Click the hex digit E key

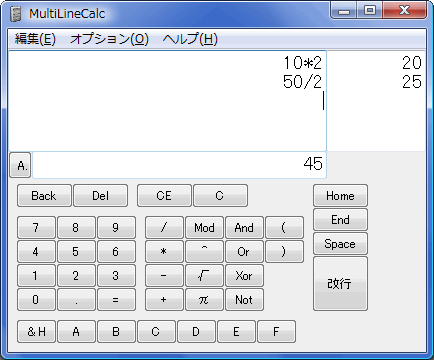(236, 332)
